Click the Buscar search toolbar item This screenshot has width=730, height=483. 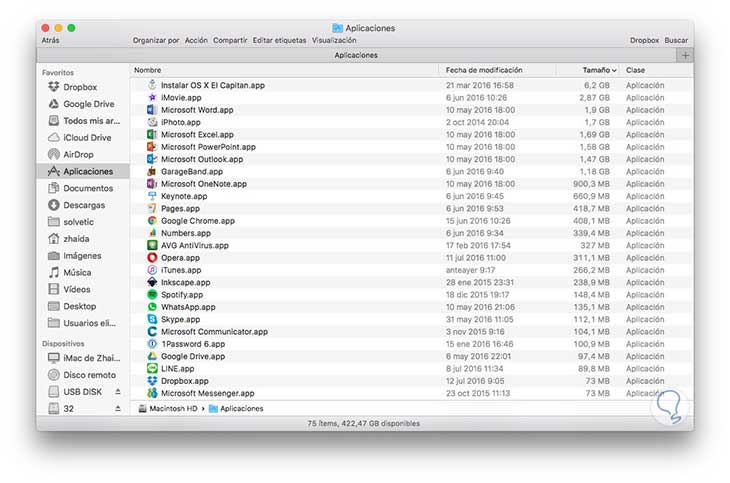676,40
